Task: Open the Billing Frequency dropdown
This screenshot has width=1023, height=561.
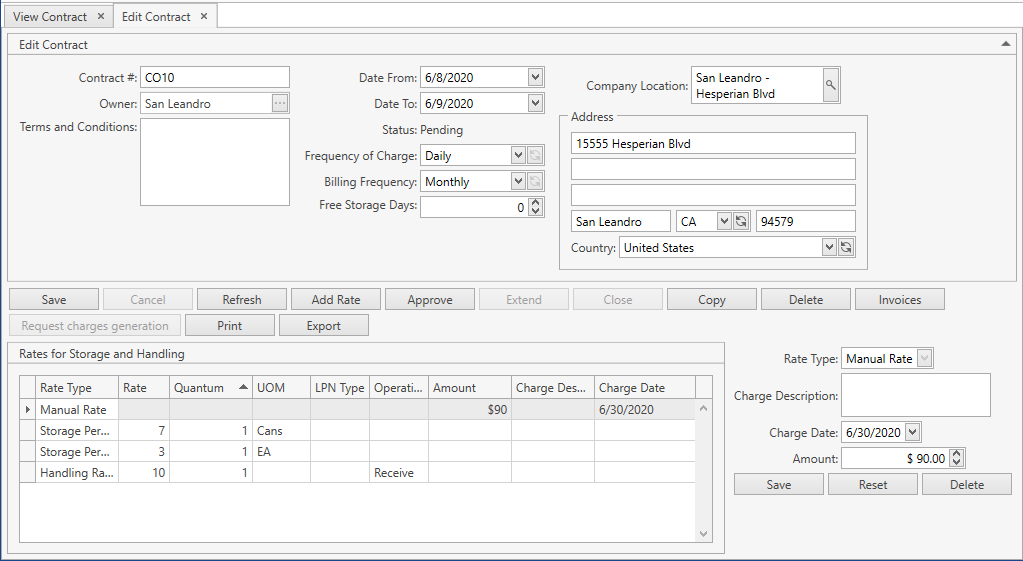Action: coord(517,181)
